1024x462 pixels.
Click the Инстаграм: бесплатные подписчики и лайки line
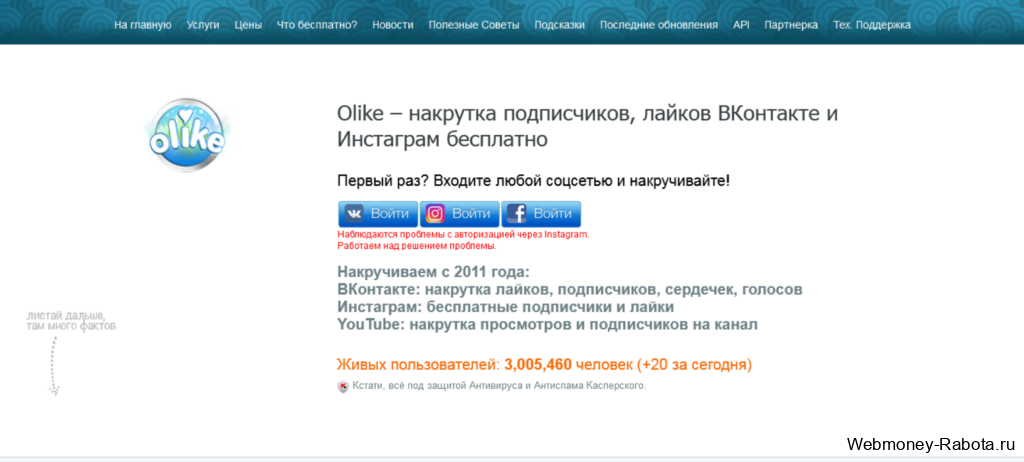tap(506, 307)
